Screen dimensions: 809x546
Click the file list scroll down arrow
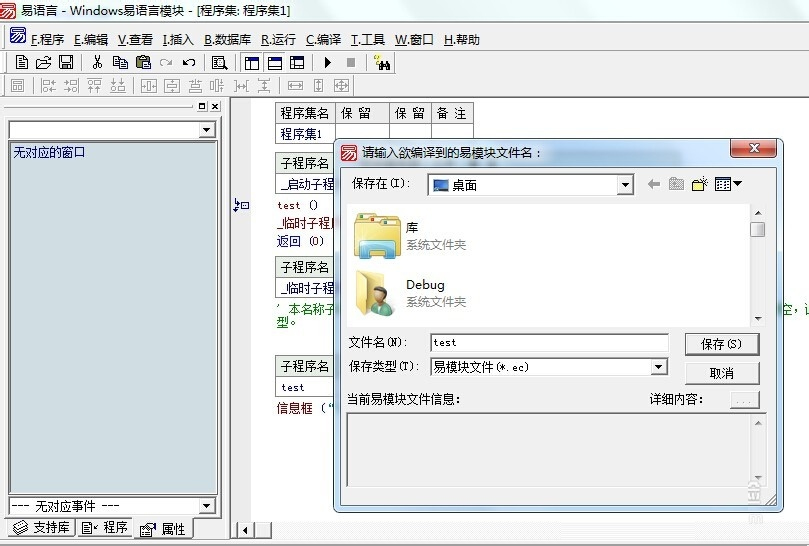758,319
